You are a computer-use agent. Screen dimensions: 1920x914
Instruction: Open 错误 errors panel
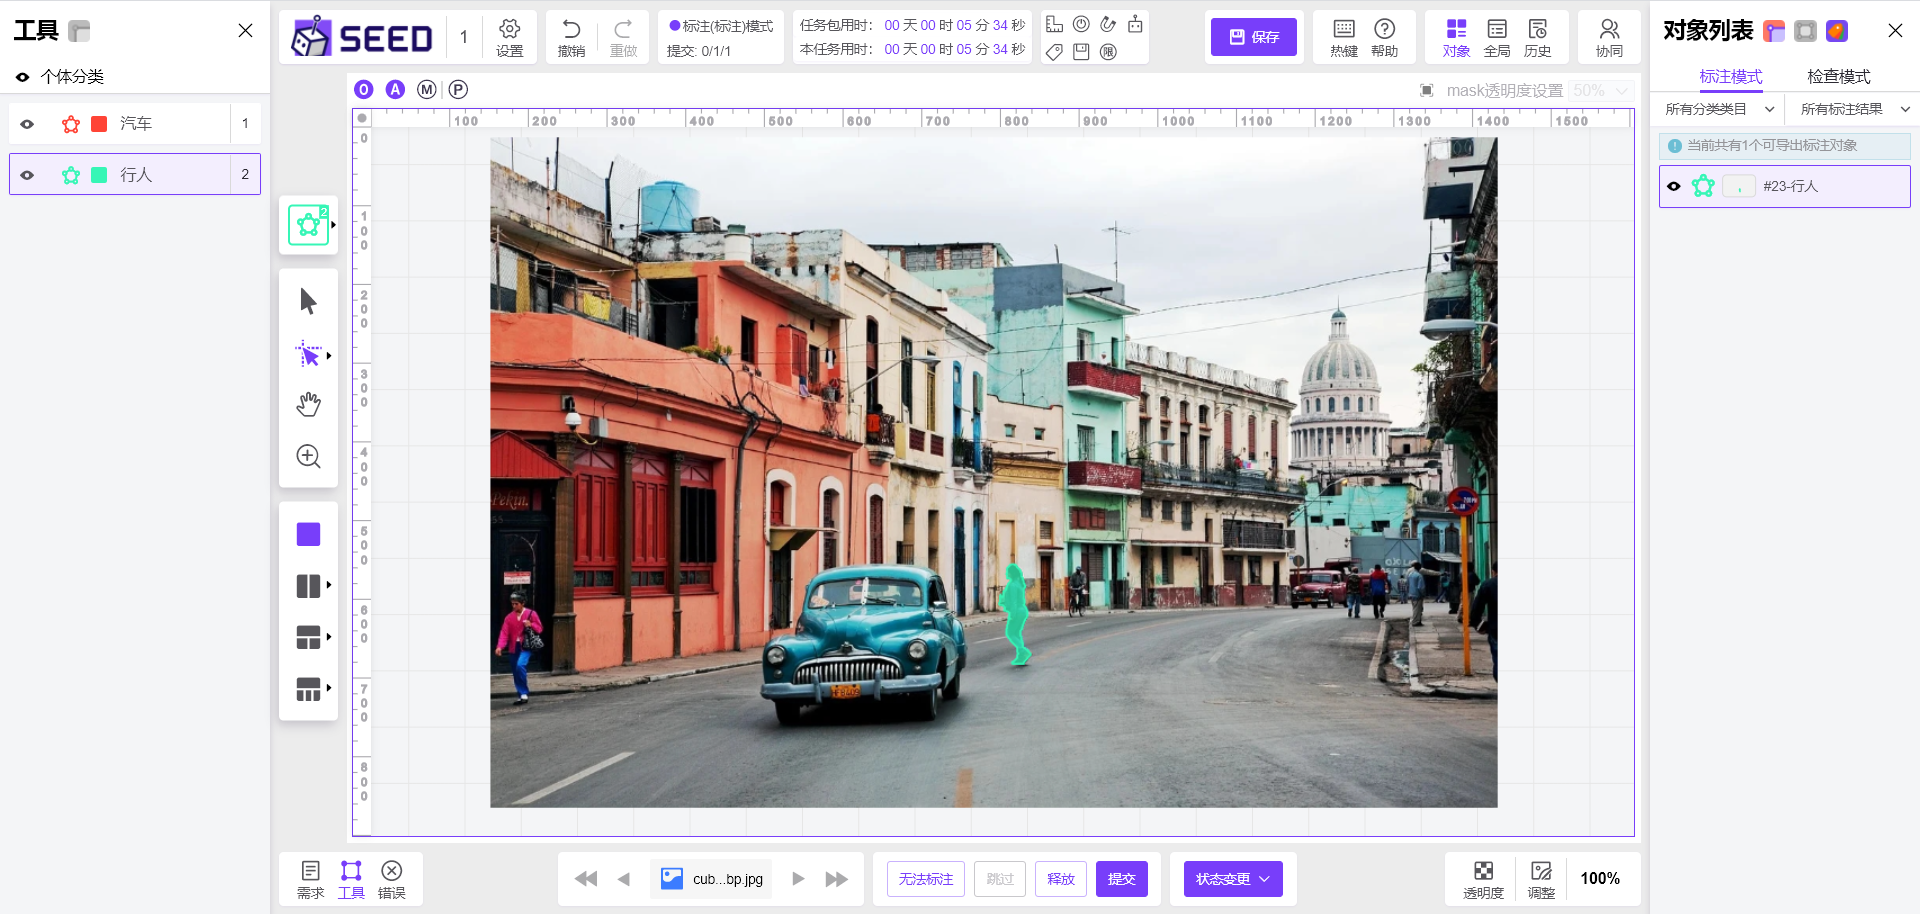coord(392,880)
